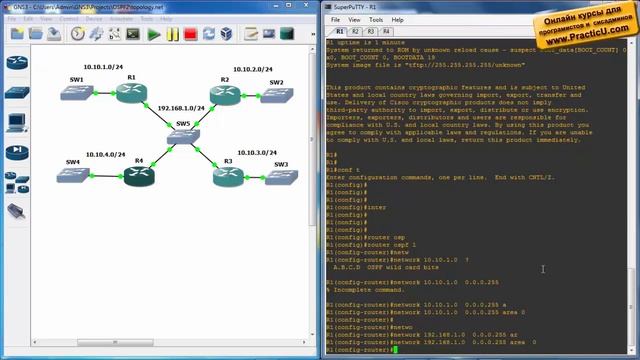
Task: Click GNS3 canvas horizontal scrollbar thumb
Action: [x=115, y=342]
